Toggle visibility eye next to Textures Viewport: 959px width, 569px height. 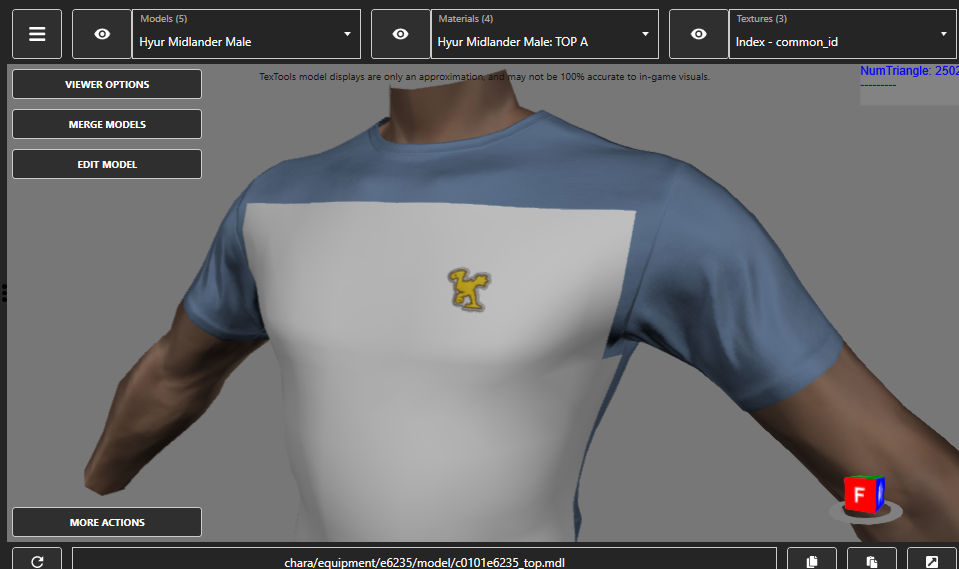pos(698,34)
